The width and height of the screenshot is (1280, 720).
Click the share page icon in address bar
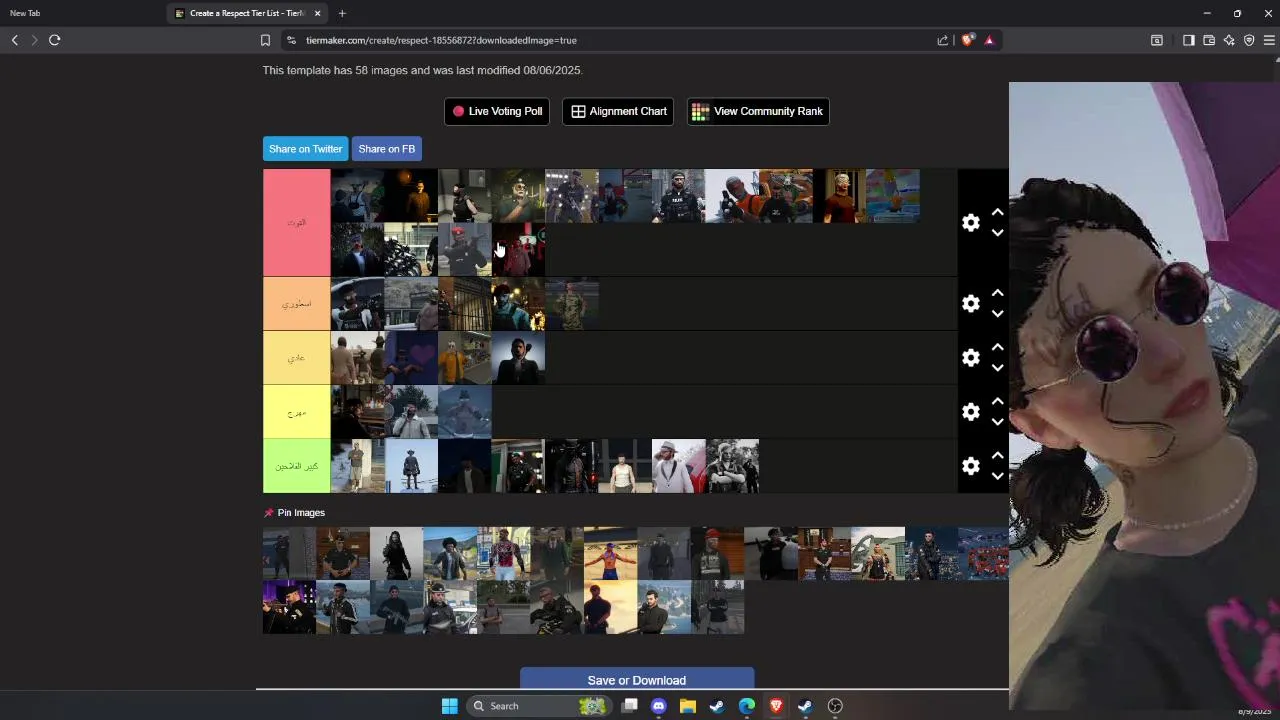click(x=942, y=40)
